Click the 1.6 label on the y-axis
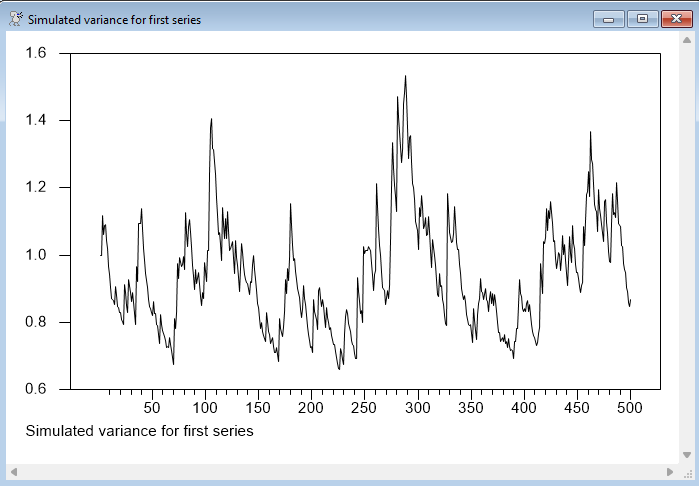 (36, 54)
